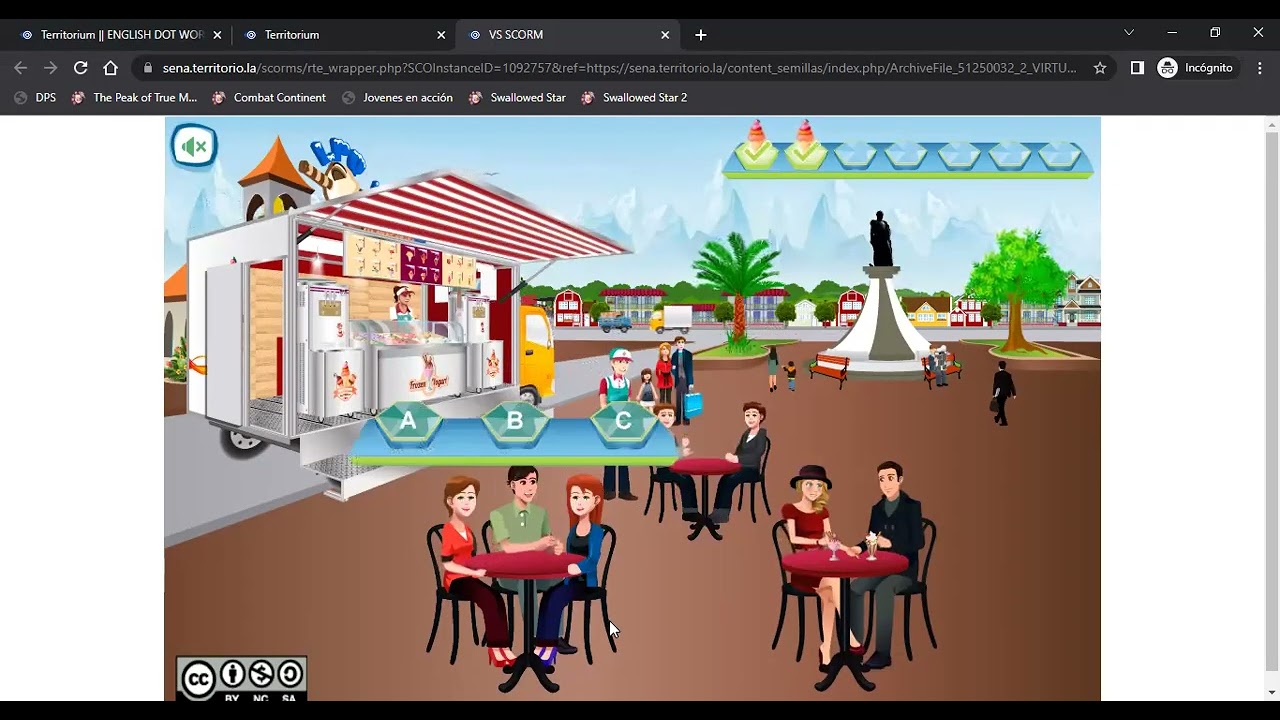Click the third progress hexagon

(x=856, y=154)
